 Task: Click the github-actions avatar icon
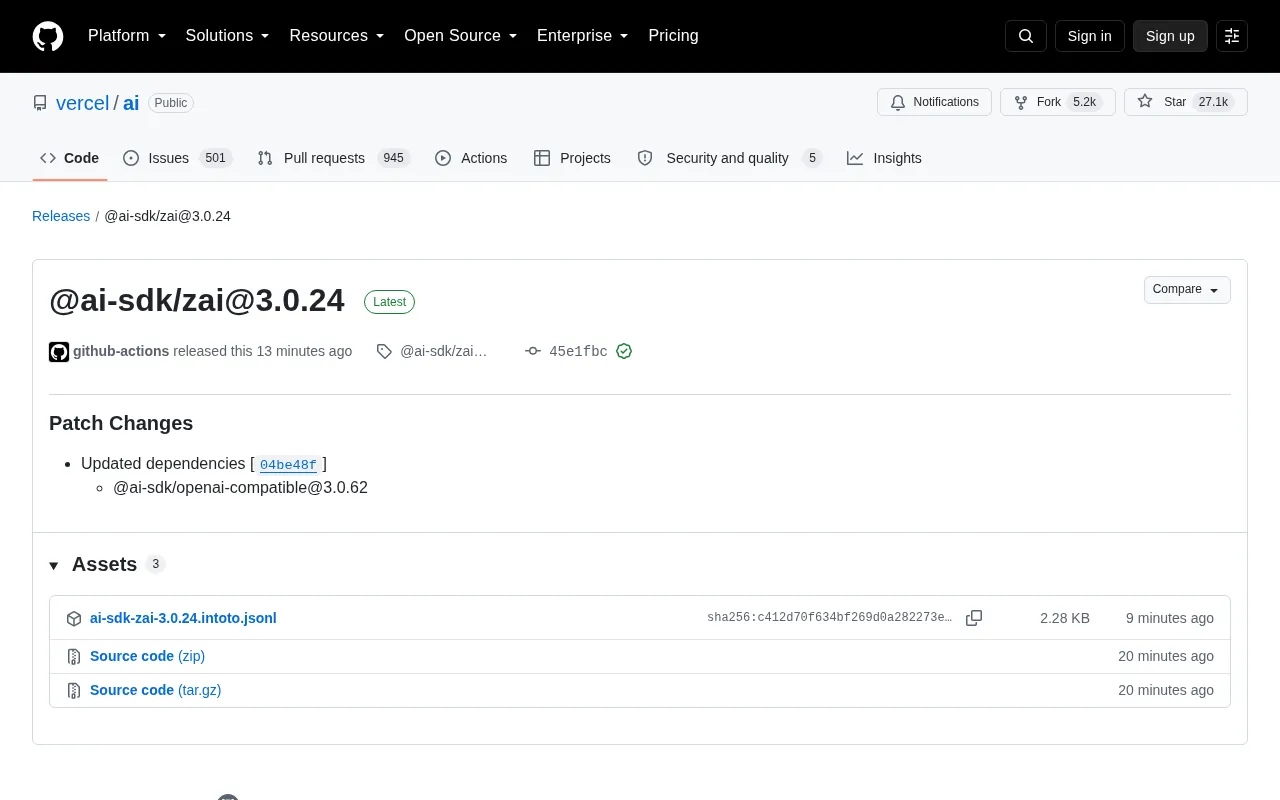click(x=59, y=351)
